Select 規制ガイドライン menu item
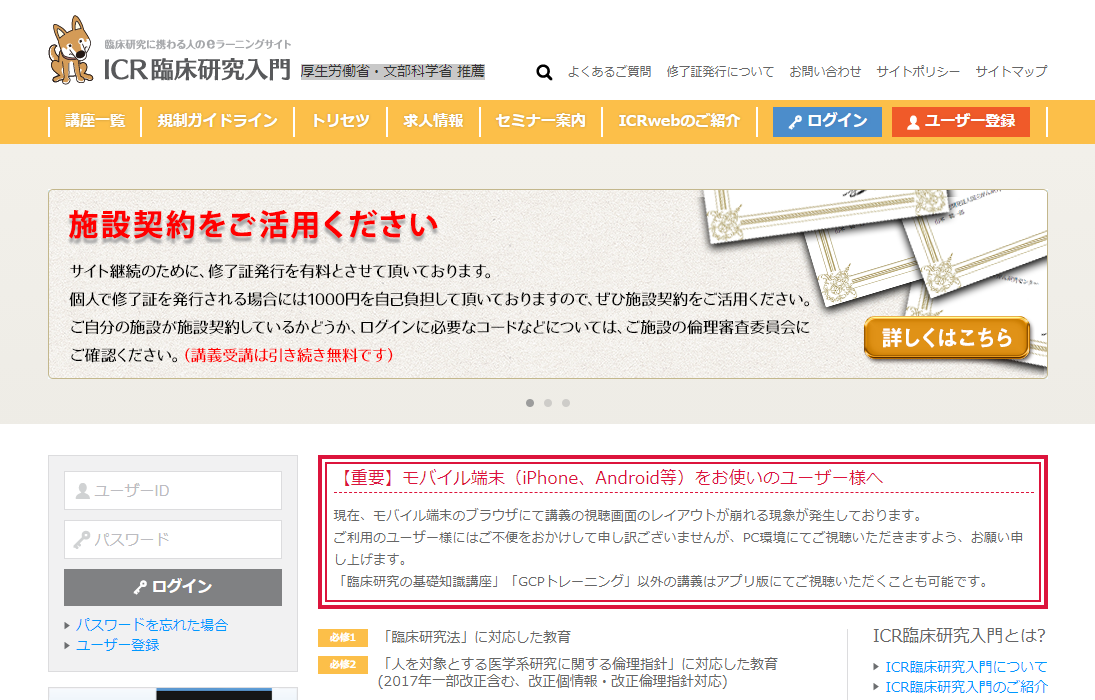1095x700 pixels. tap(217, 121)
